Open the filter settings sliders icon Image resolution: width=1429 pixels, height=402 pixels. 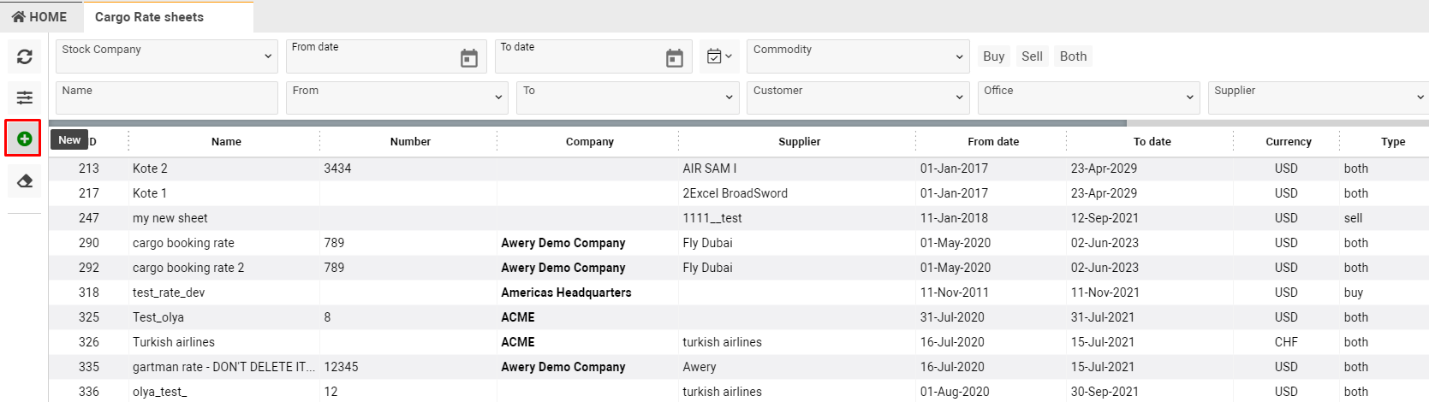(x=25, y=97)
